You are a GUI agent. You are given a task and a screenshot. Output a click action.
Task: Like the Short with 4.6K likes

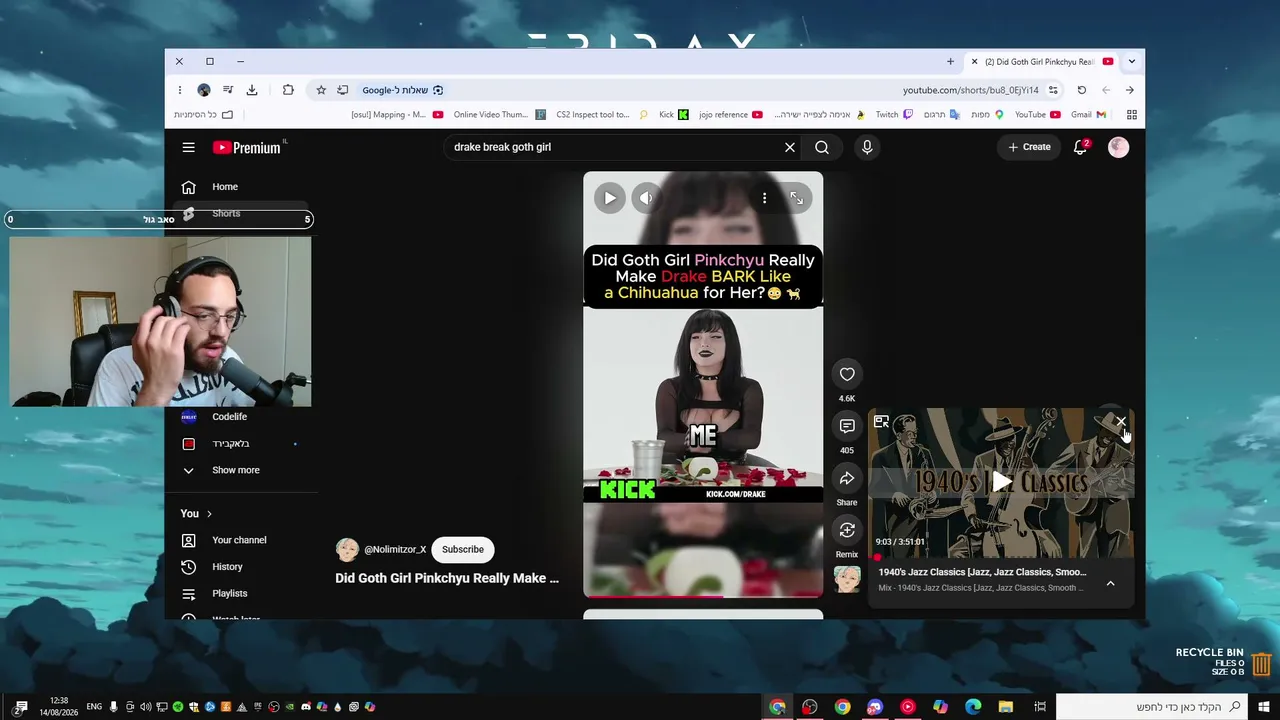(847, 374)
